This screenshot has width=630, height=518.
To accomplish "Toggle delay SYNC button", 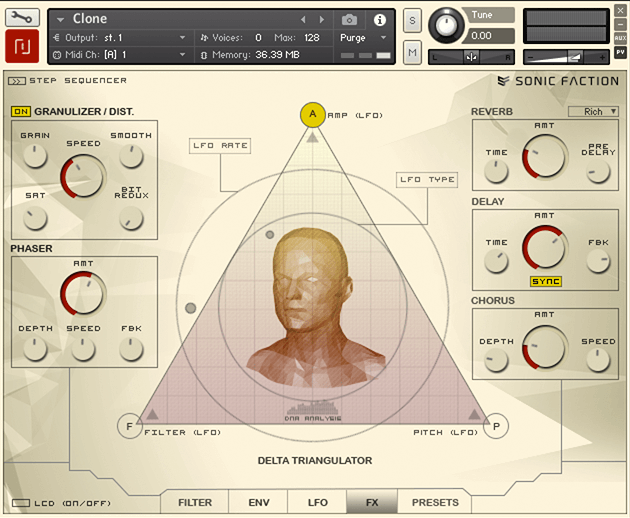I will (x=545, y=282).
